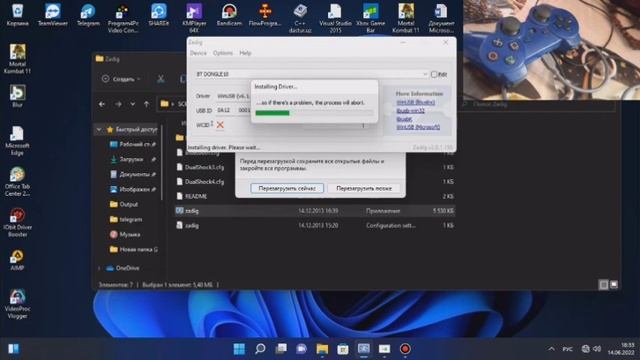Click the Windows Start button in taskbar center
This screenshot has height=360, width=640.
pos(239,349)
